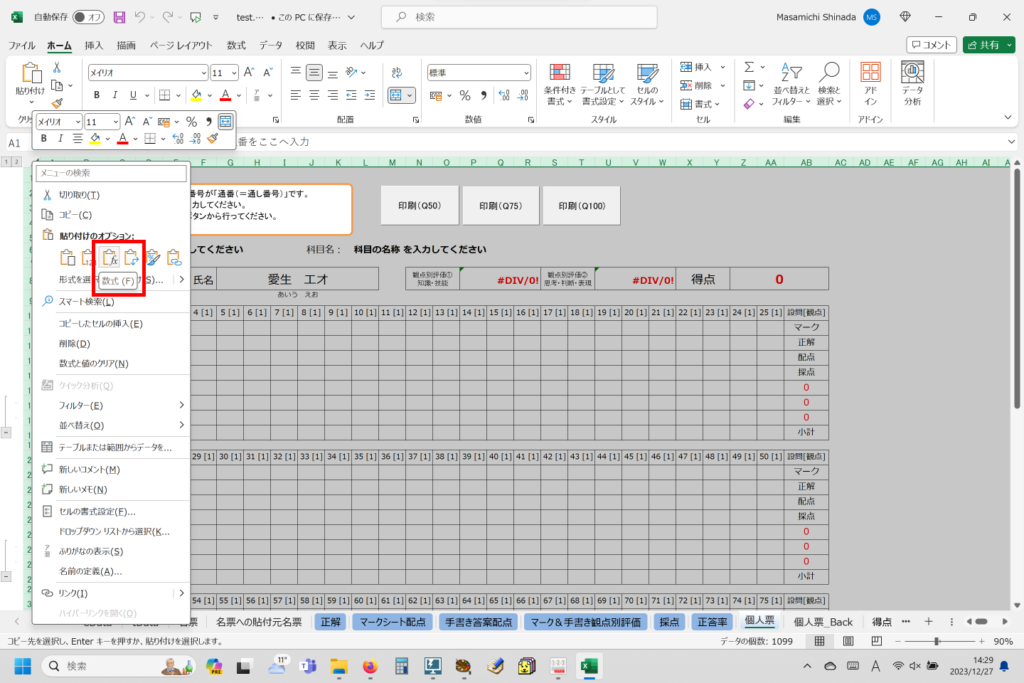The width and height of the screenshot is (1024, 683).
Task: Collapse the ribbon with its bottom-right chevron
Action: point(1008,118)
